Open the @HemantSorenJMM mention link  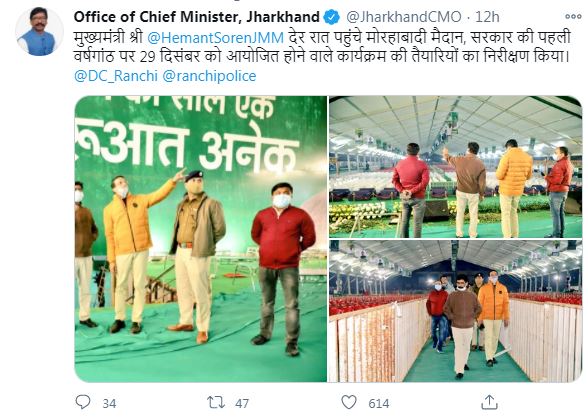click(x=216, y=38)
